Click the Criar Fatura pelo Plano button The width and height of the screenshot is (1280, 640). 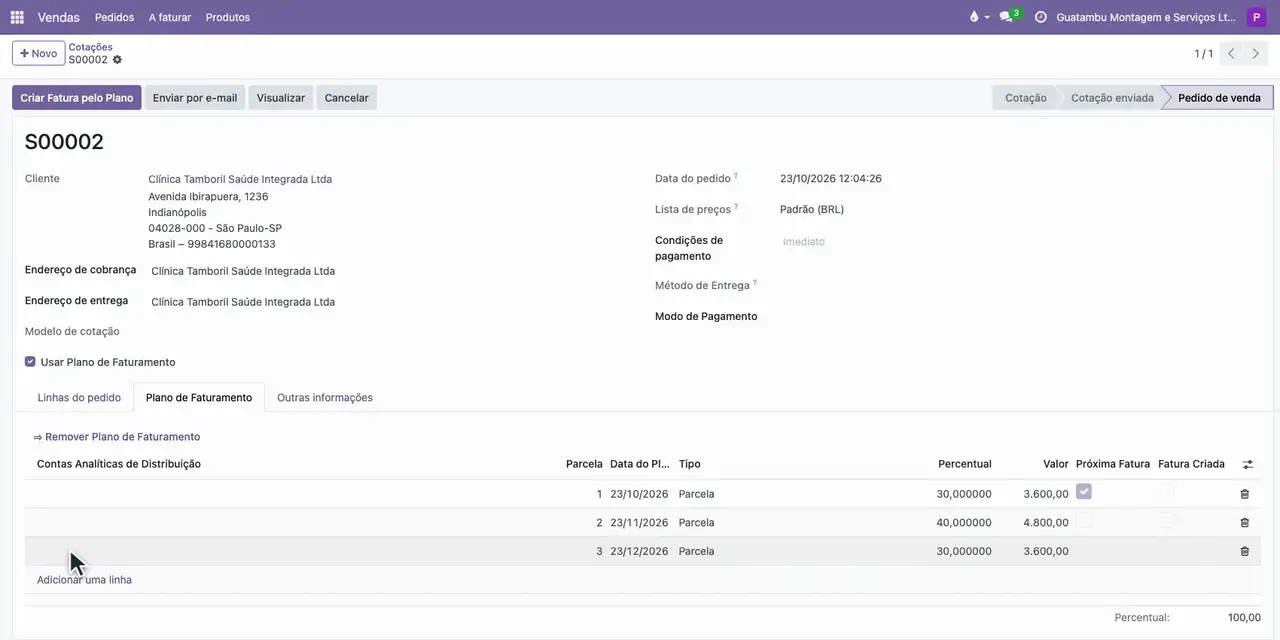point(77,98)
